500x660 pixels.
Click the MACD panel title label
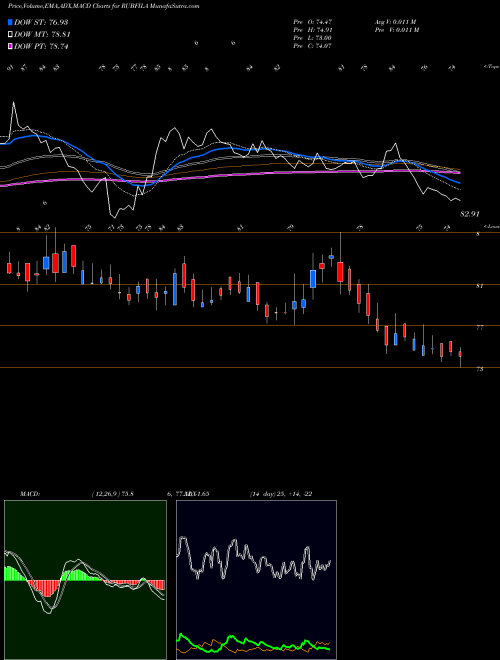coord(29,494)
